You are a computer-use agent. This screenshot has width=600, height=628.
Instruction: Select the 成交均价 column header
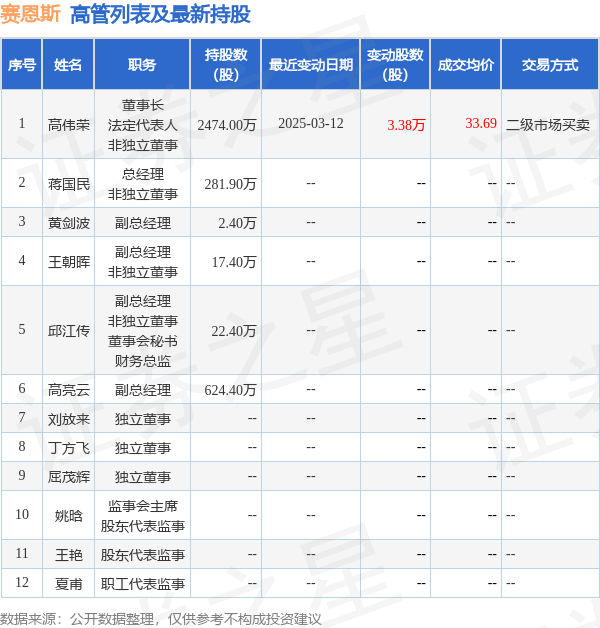point(465,64)
